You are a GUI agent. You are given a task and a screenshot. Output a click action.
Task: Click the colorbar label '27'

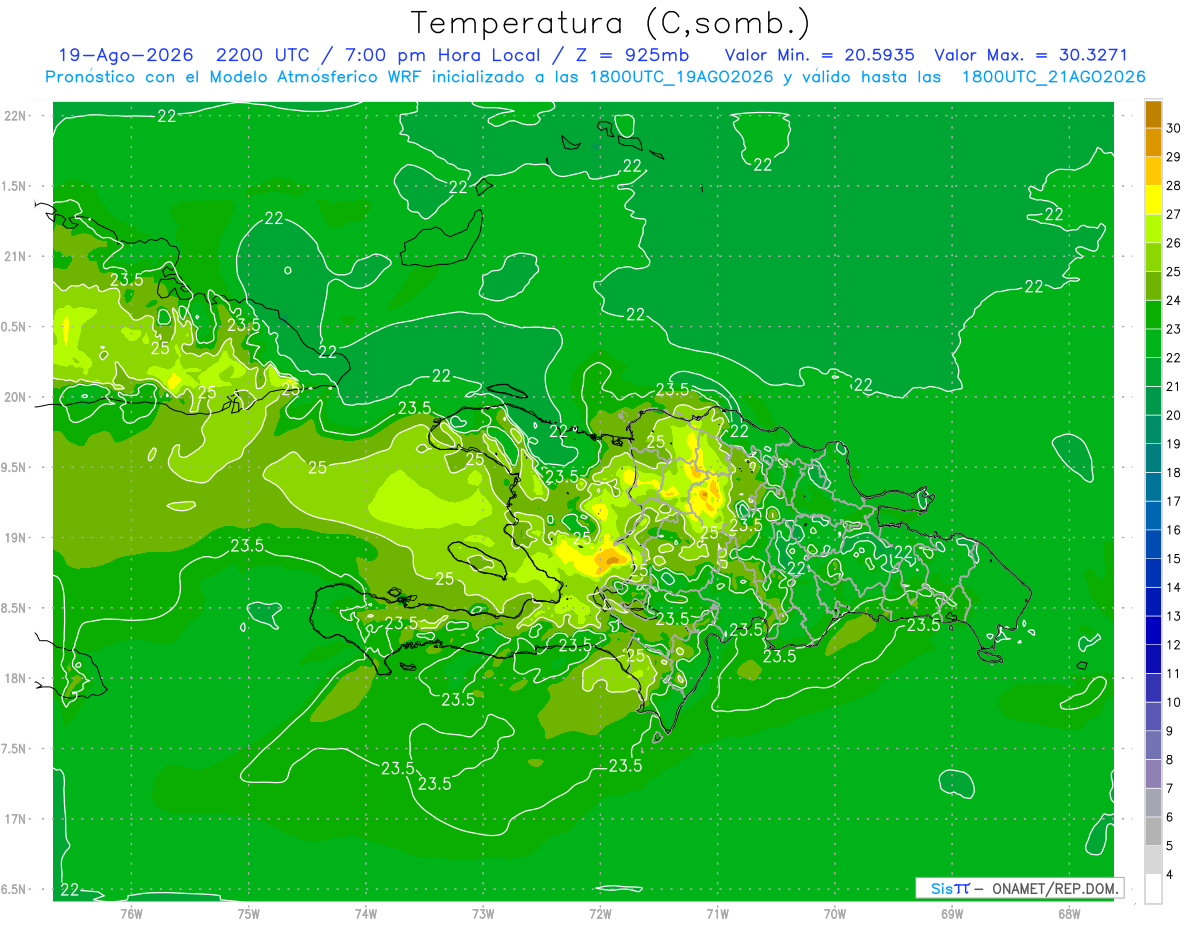(1173, 214)
